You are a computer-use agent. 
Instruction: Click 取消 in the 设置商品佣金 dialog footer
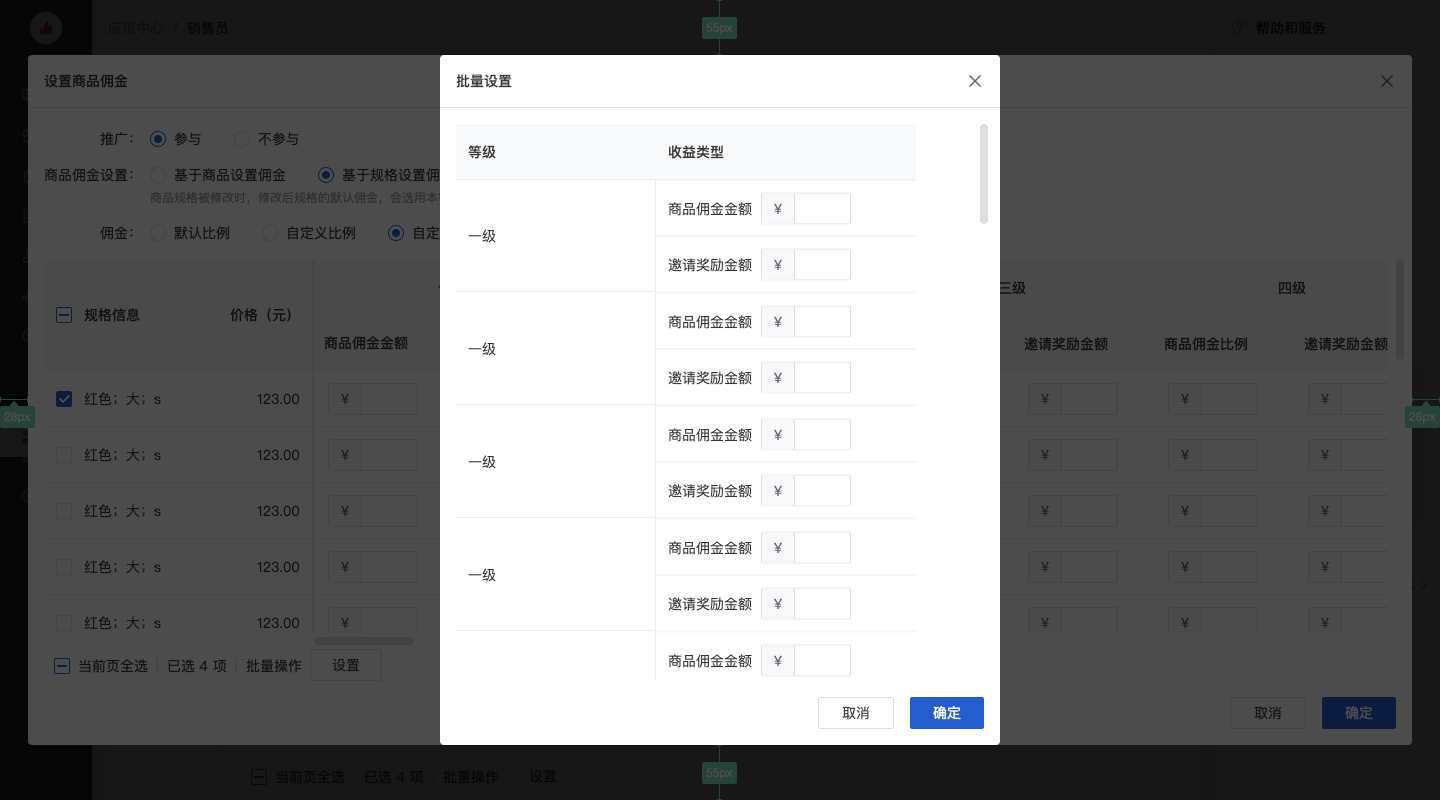(x=1267, y=713)
